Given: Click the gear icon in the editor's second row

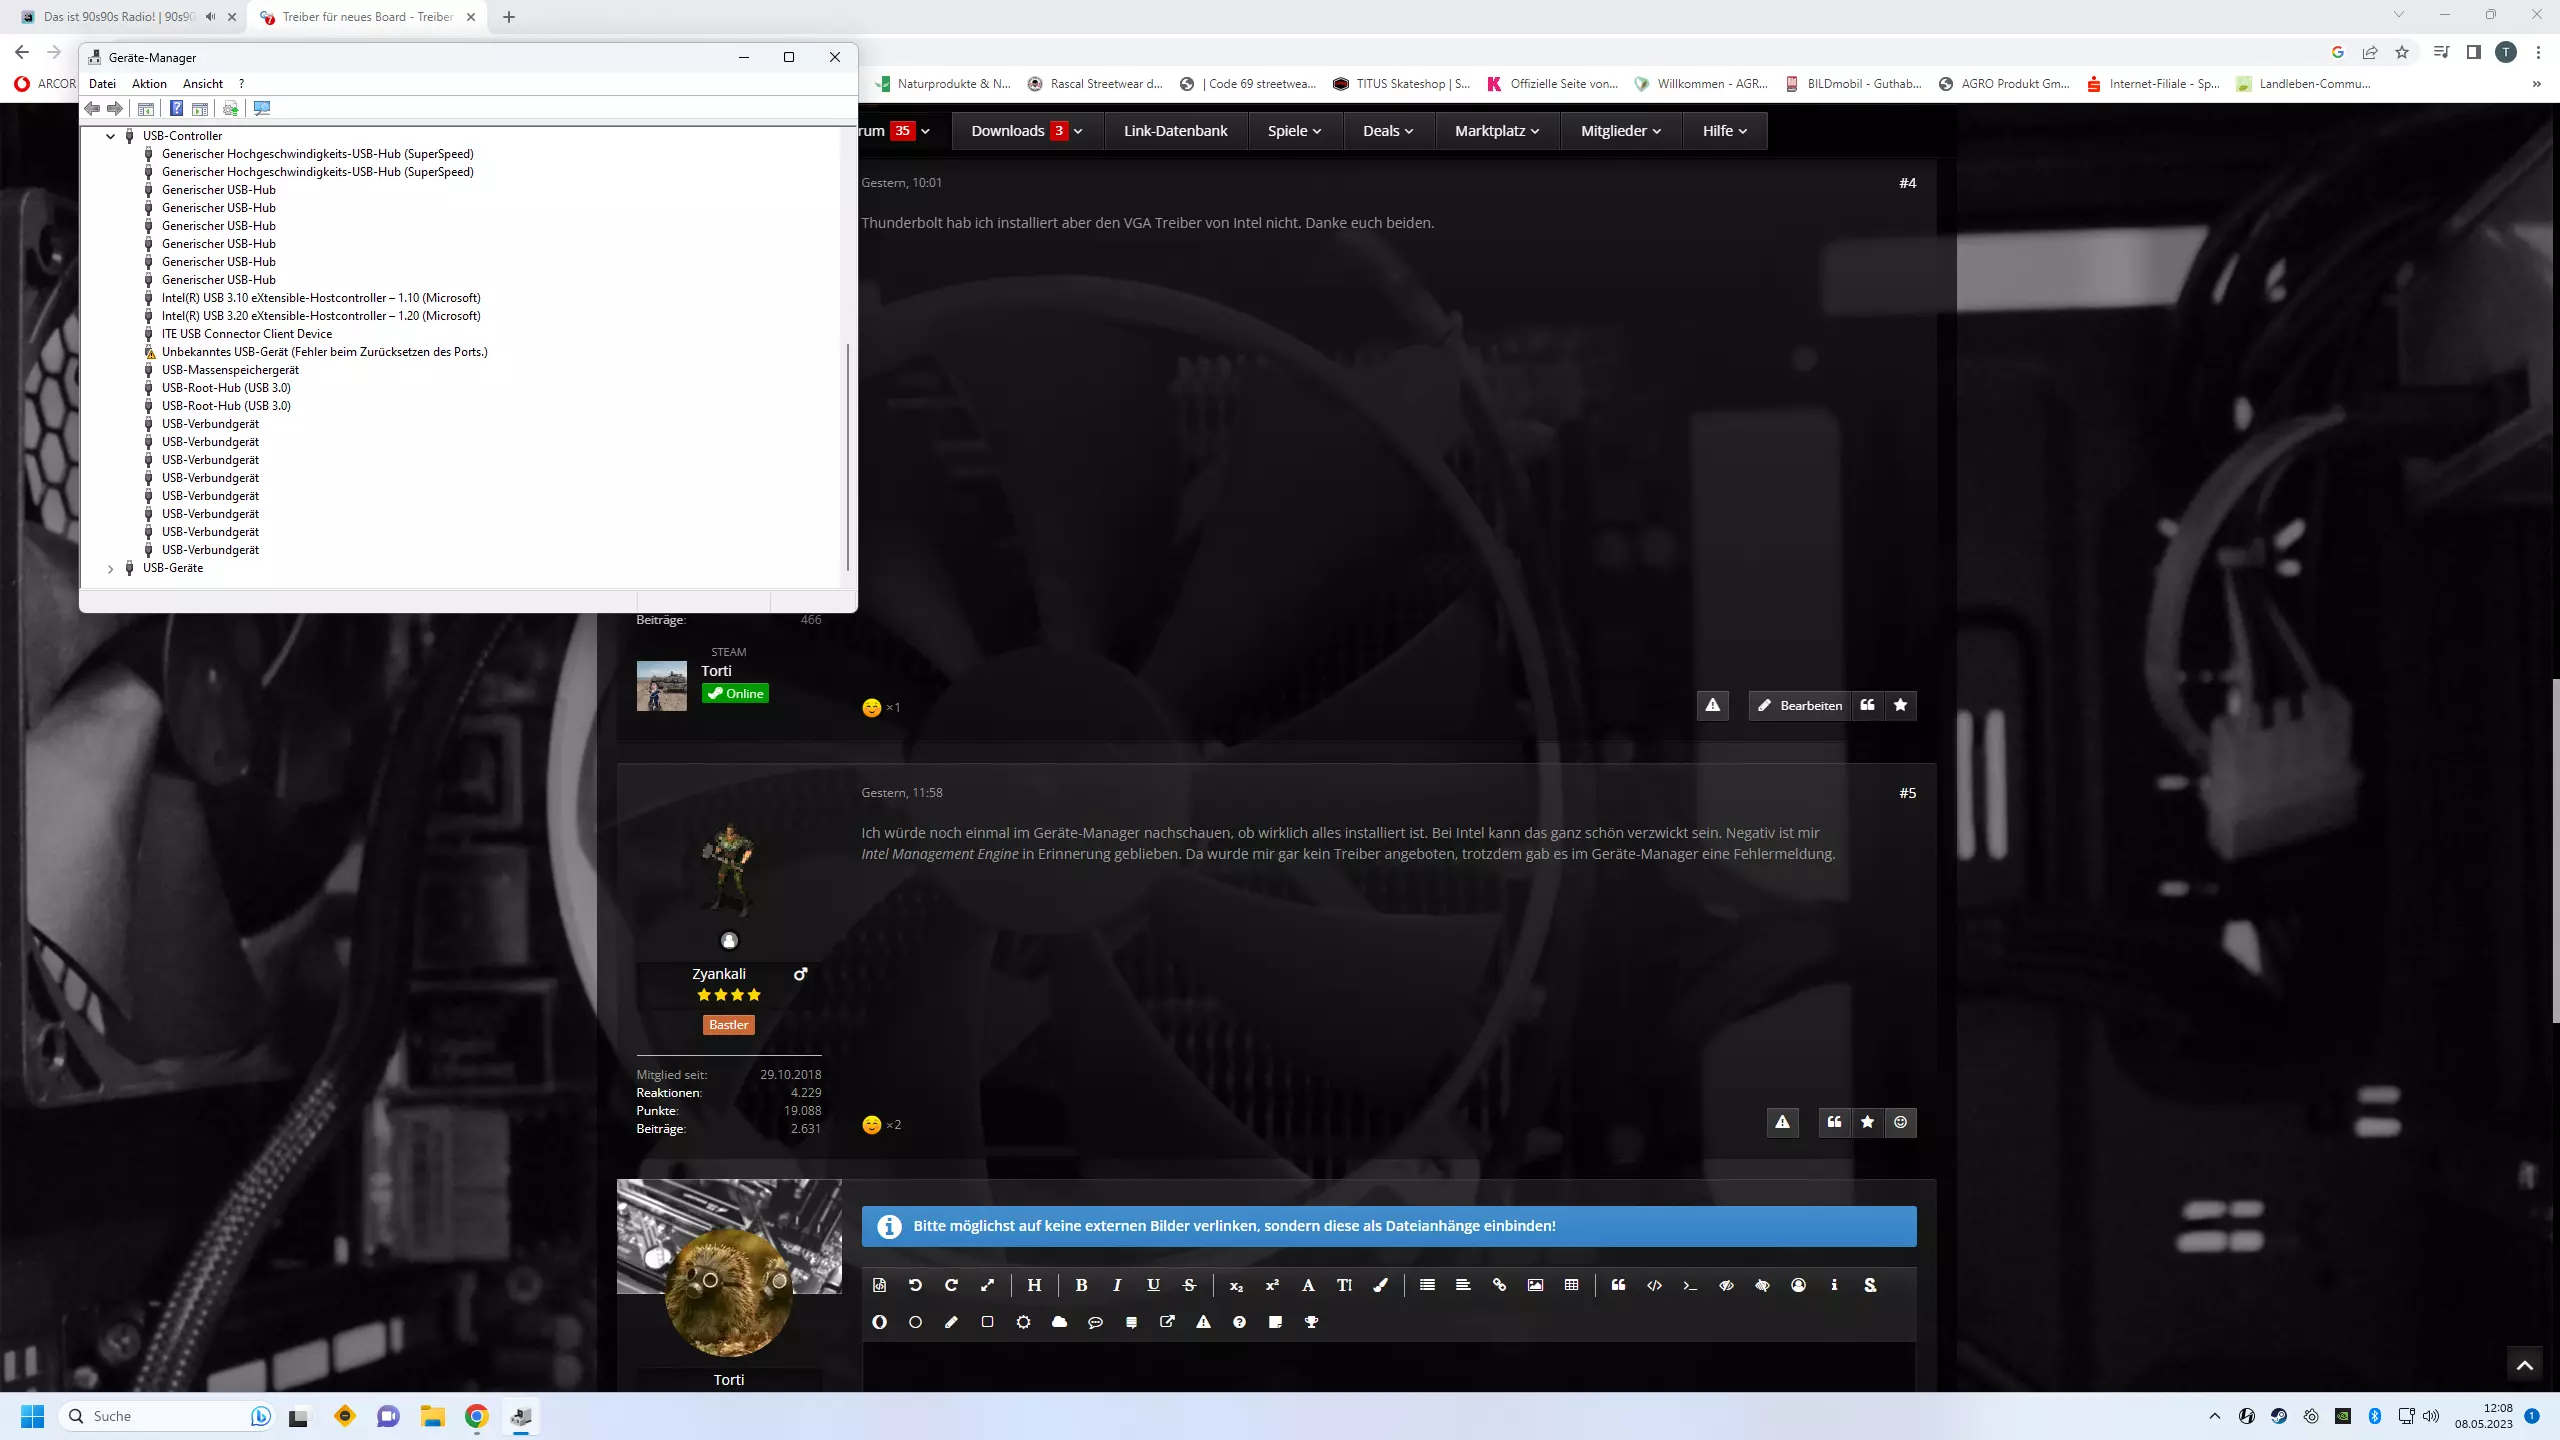Looking at the screenshot, I should pyautogui.click(x=1023, y=1322).
